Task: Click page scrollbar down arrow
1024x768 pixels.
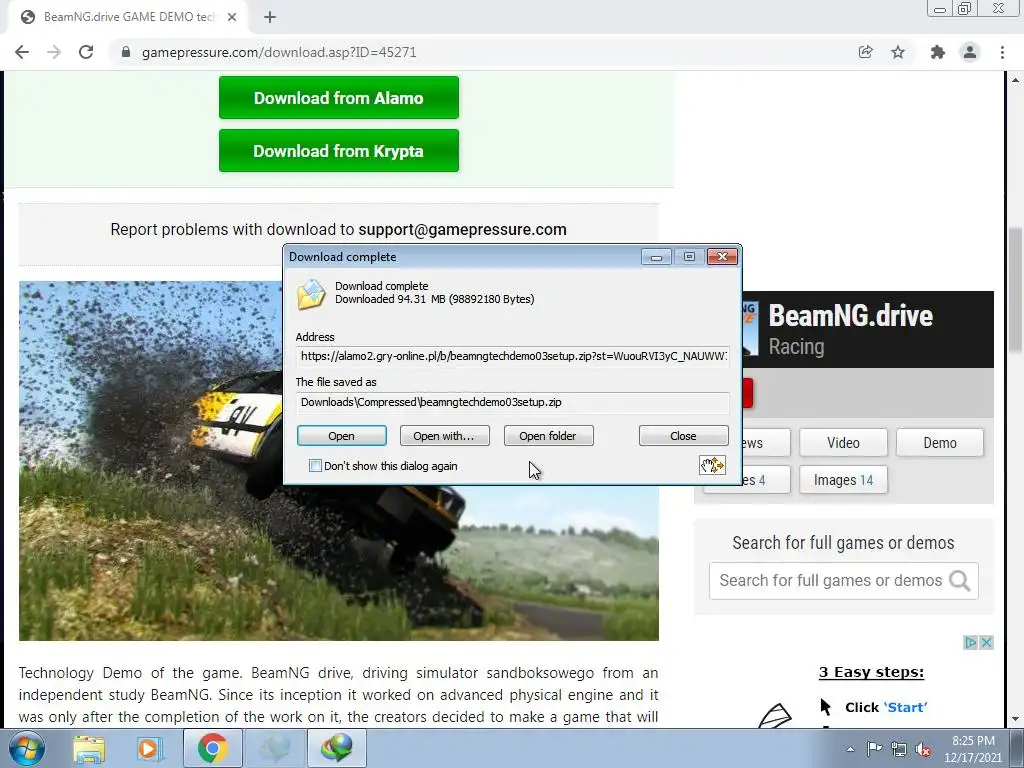Action: pyautogui.click(x=1015, y=719)
